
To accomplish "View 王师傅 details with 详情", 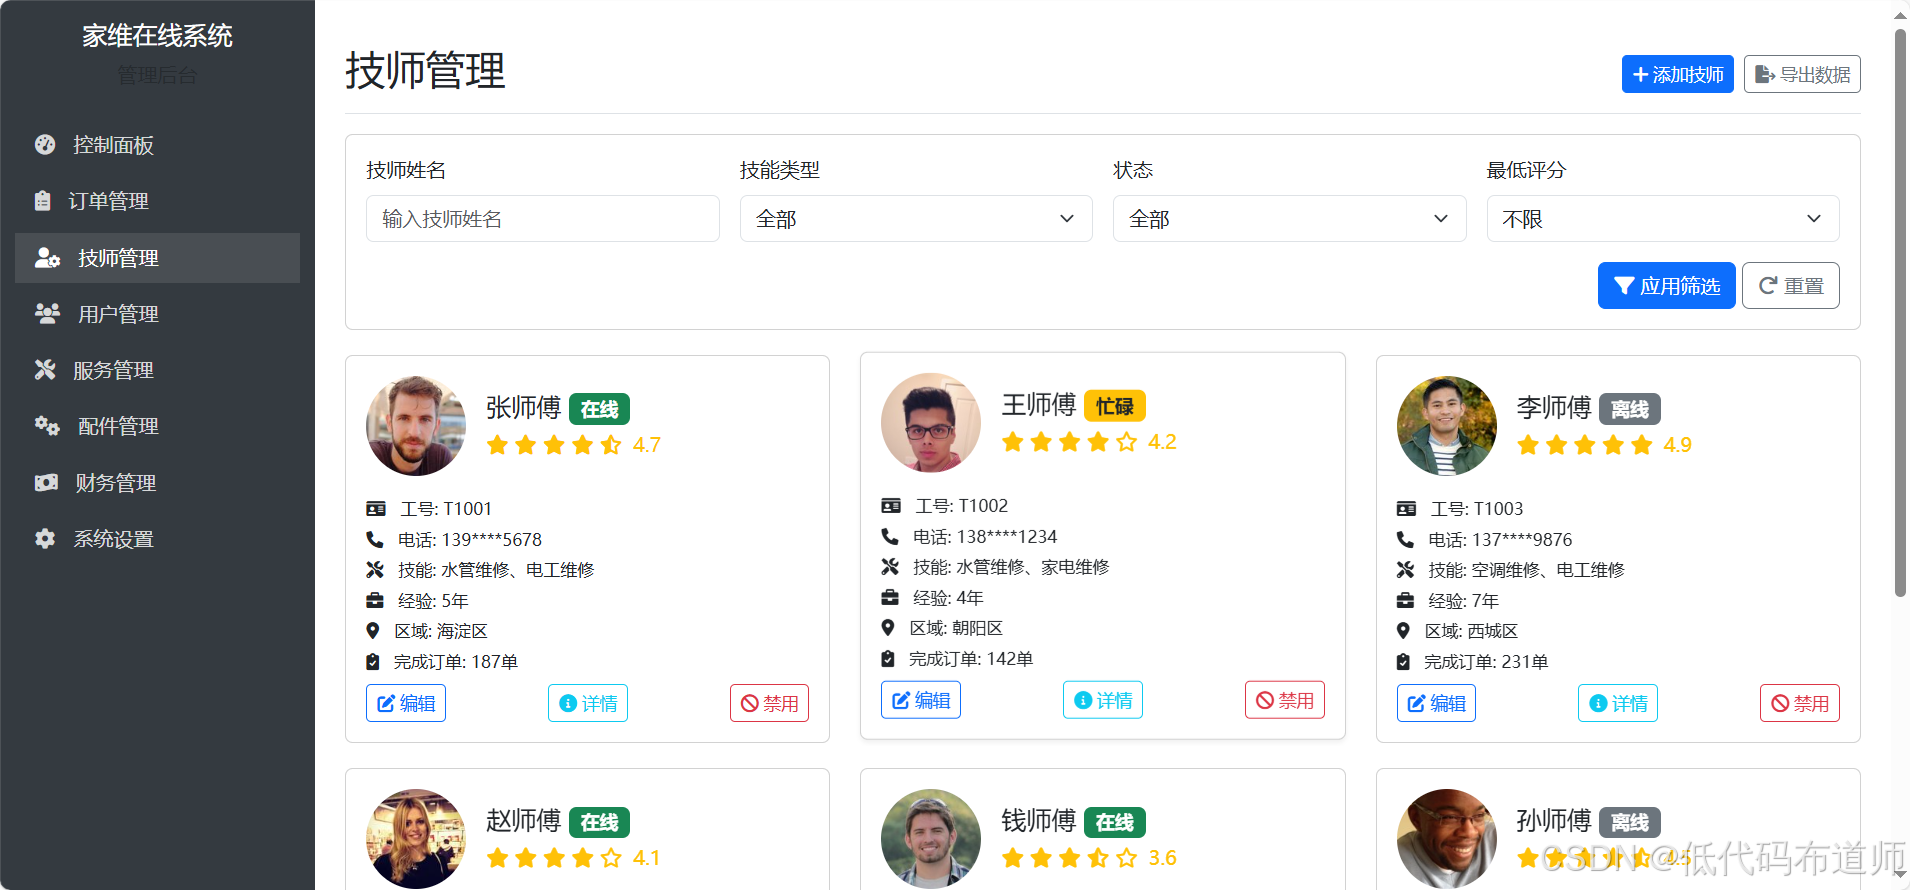I will coord(1103,700).
